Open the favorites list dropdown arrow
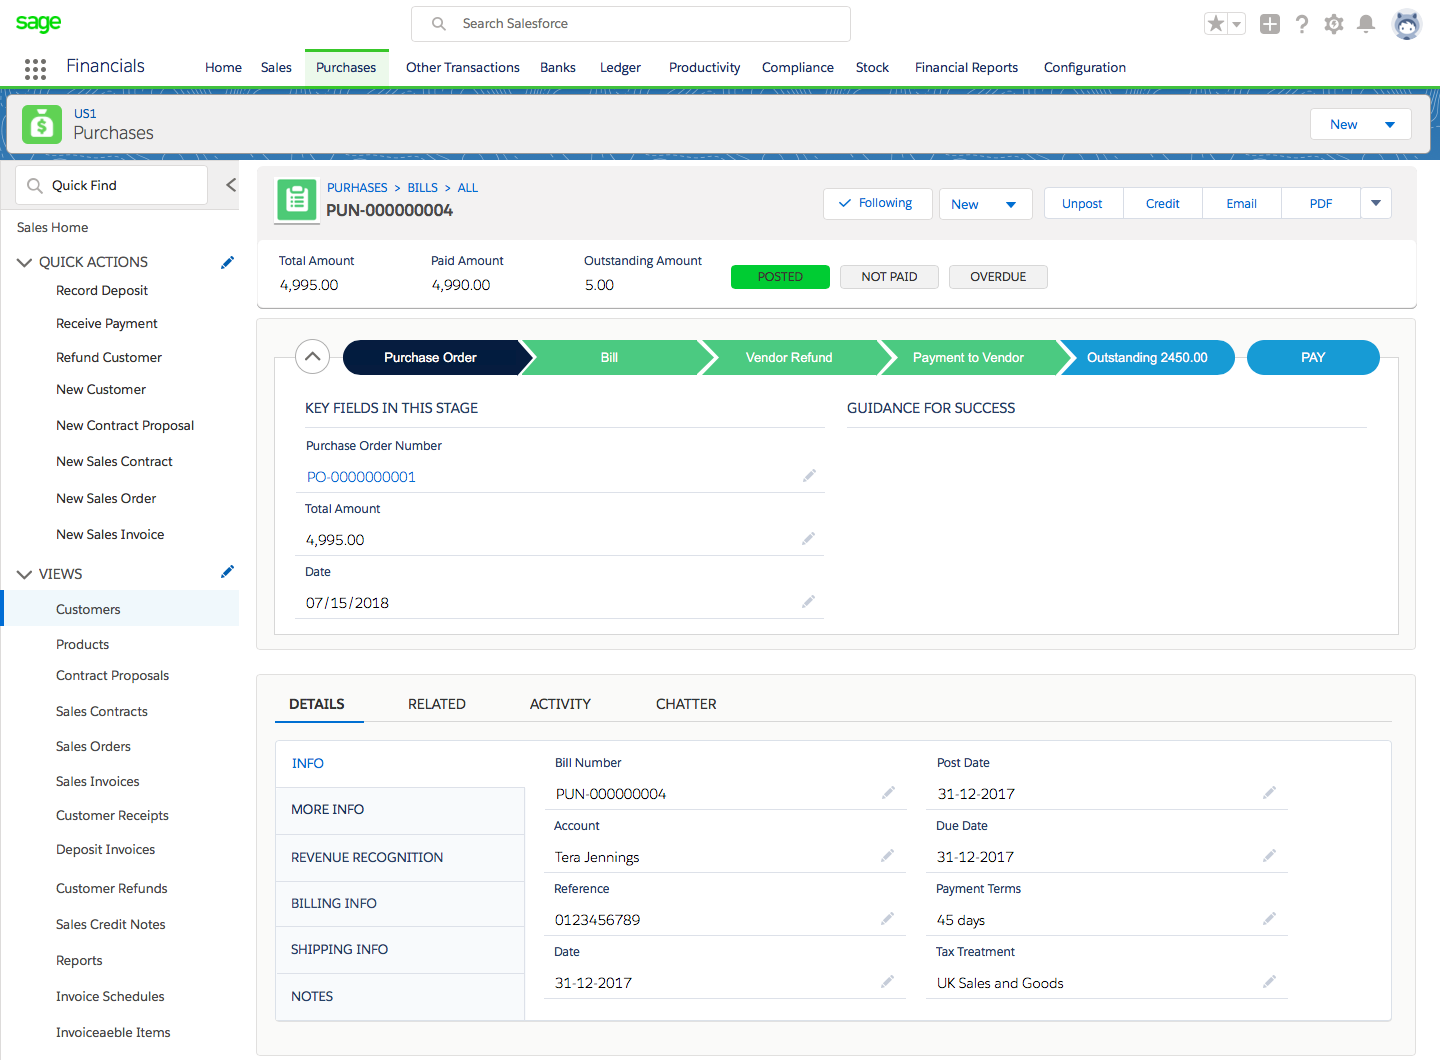This screenshot has height=1060, width=1442. point(1237,24)
